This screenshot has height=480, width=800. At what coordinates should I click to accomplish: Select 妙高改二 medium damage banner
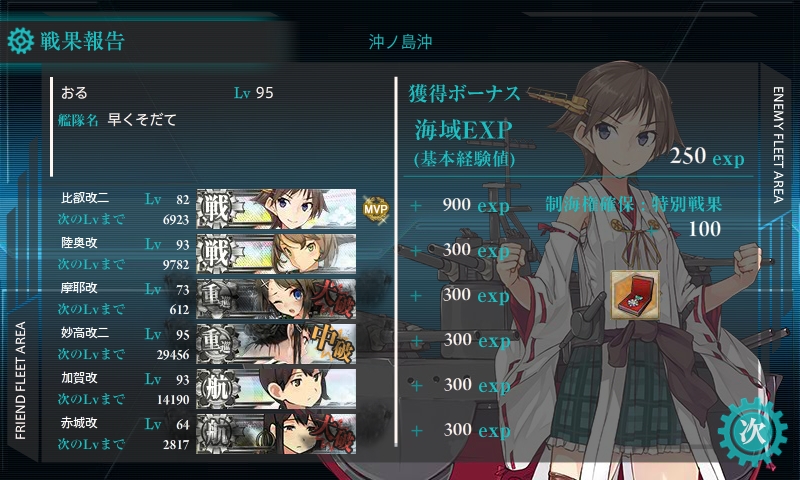(x=276, y=344)
